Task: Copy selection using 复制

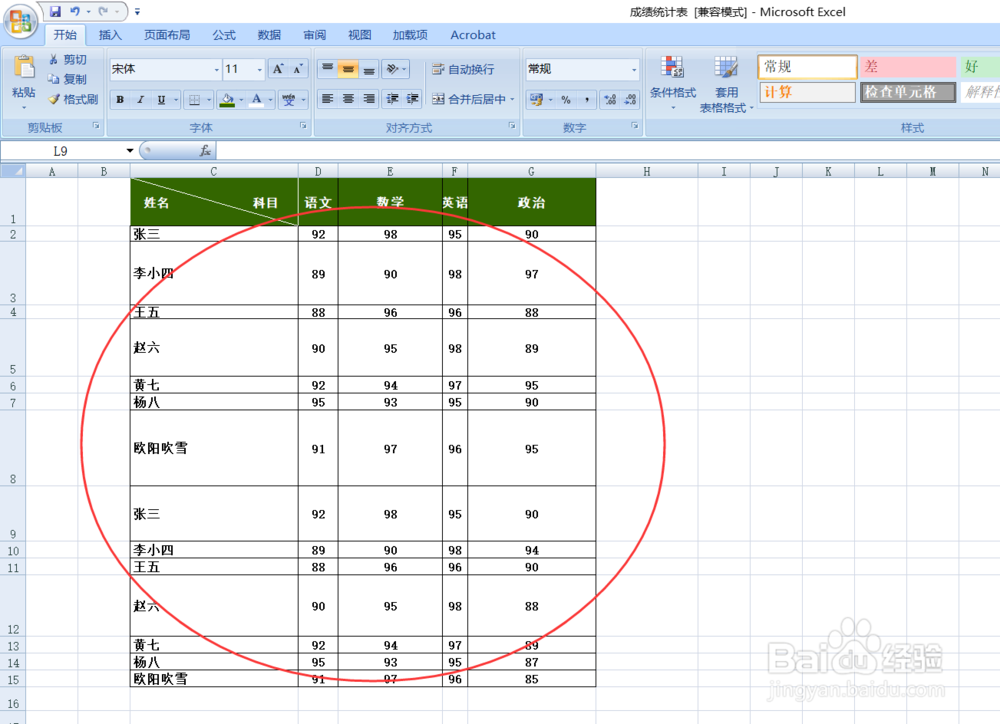Action: 68,79
